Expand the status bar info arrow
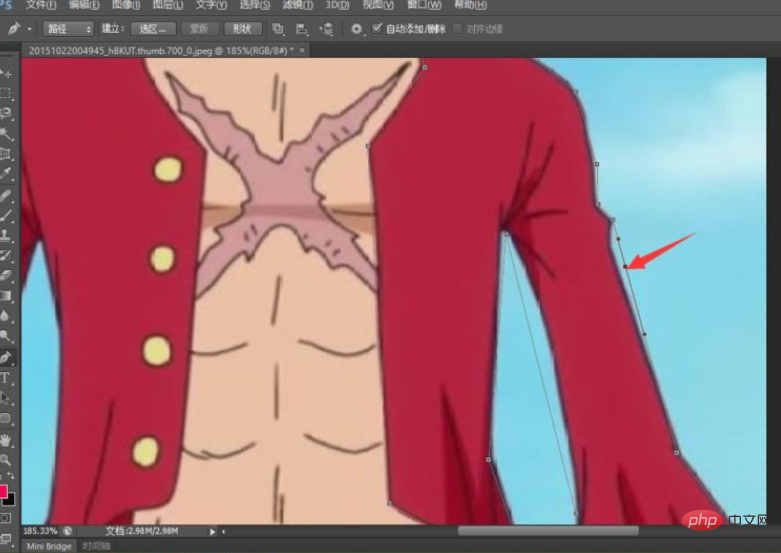This screenshot has height=553, width=781. [213, 532]
